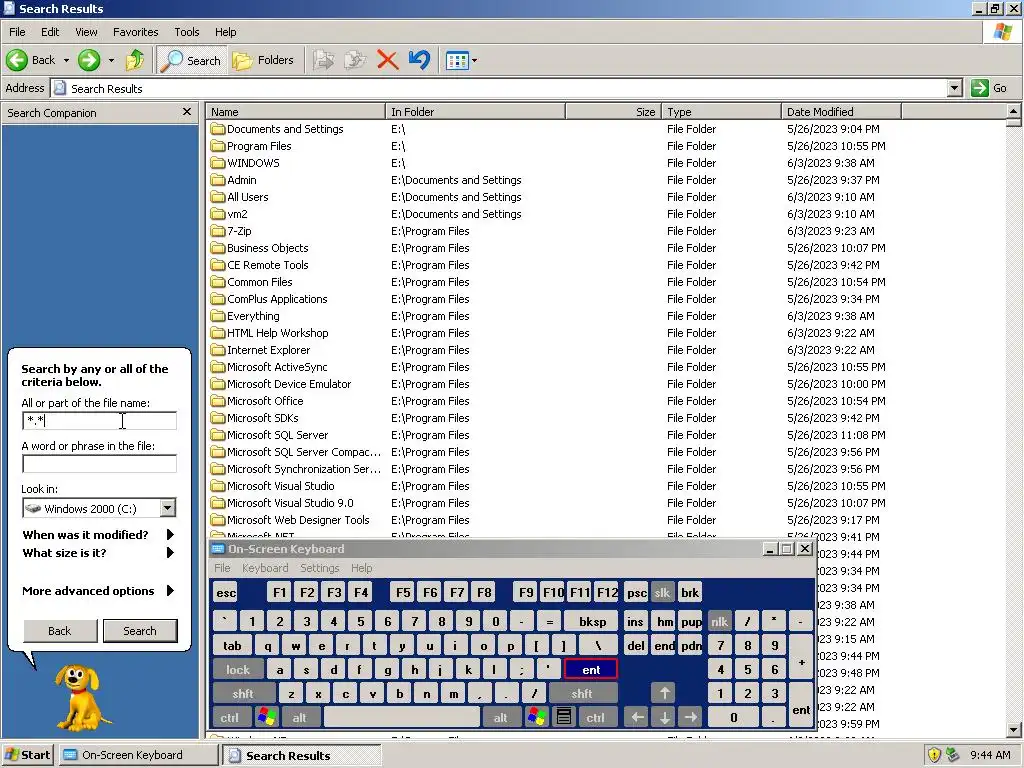Open the Back history dropdown arrow

[66, 61]
